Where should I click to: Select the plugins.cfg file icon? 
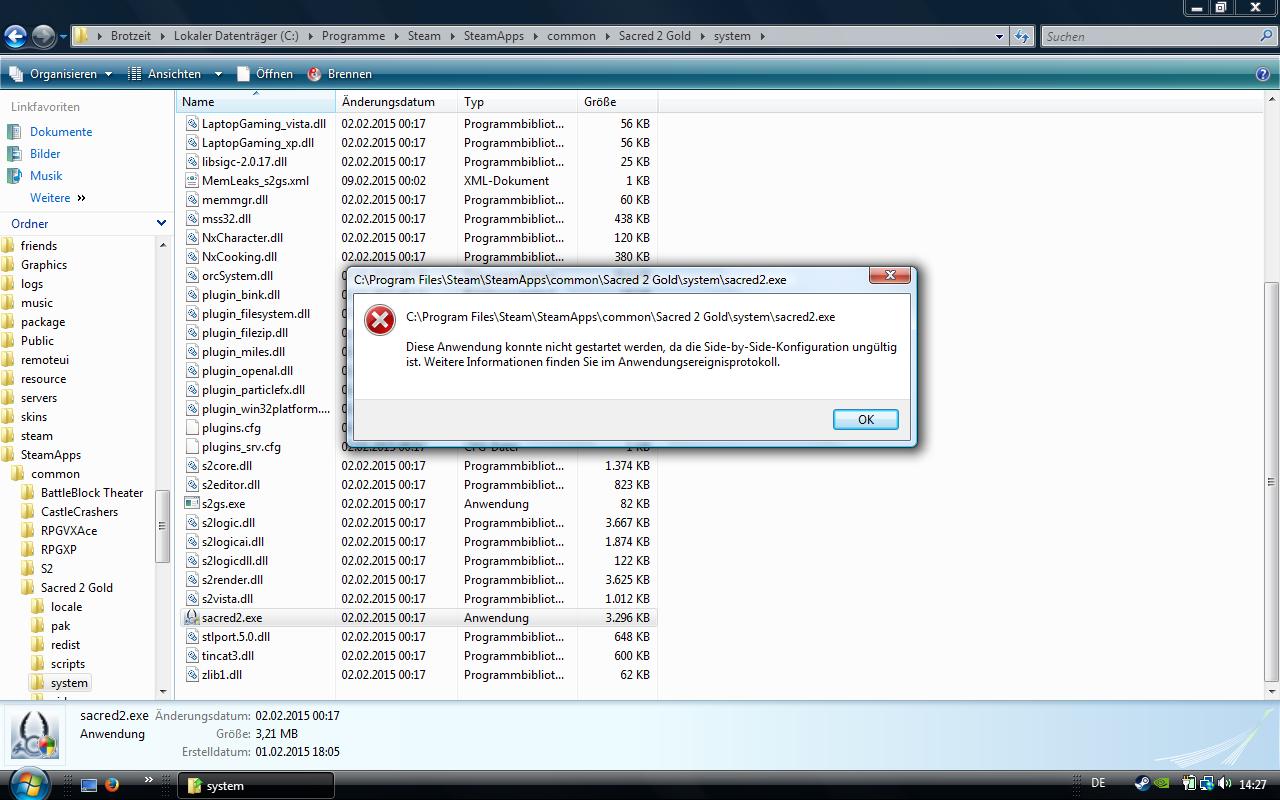192,428
